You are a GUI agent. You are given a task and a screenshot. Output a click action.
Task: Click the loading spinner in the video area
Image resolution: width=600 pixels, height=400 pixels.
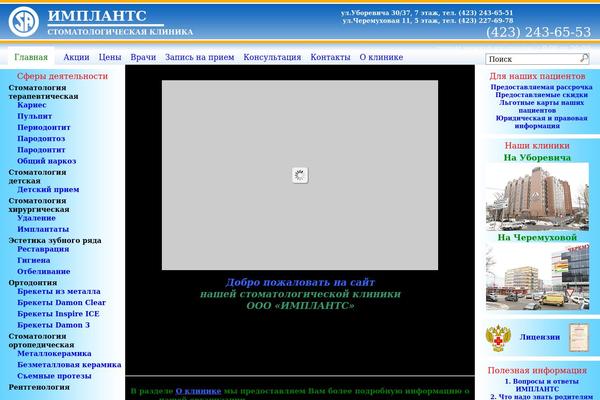click(300, 175)
